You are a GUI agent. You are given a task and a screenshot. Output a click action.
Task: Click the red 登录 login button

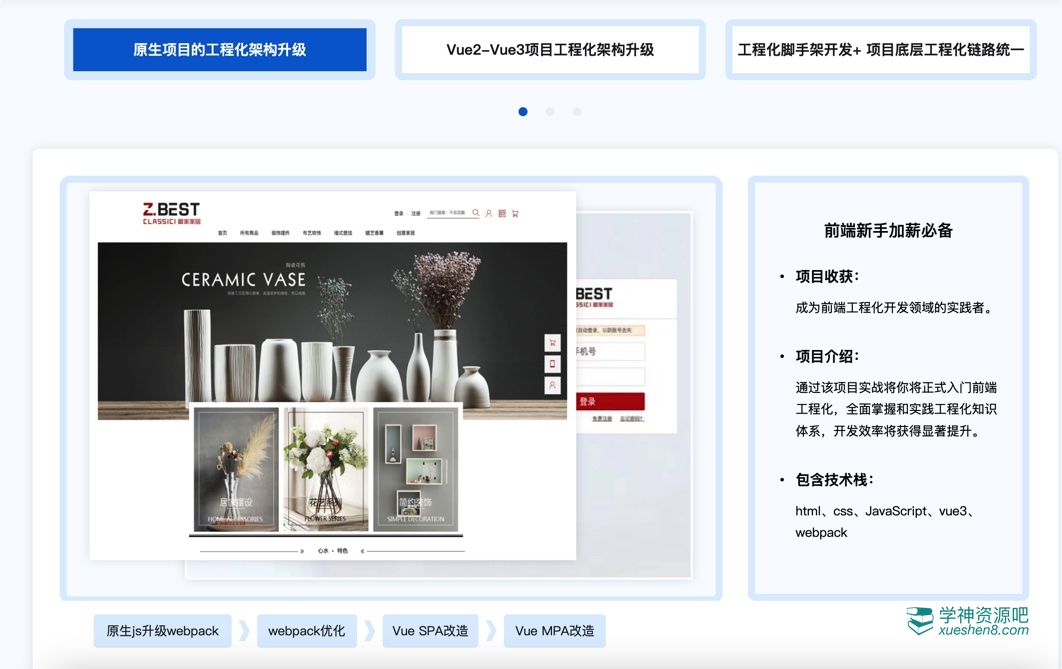[x=608, y=402]
